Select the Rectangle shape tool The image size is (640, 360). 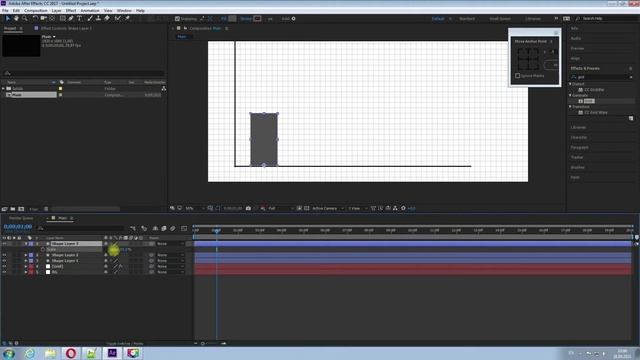(x=62, y=18)
